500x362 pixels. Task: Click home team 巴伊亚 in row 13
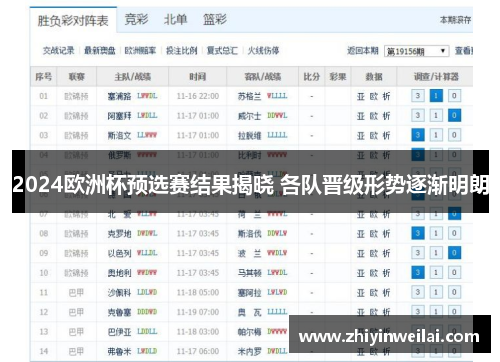119,332
